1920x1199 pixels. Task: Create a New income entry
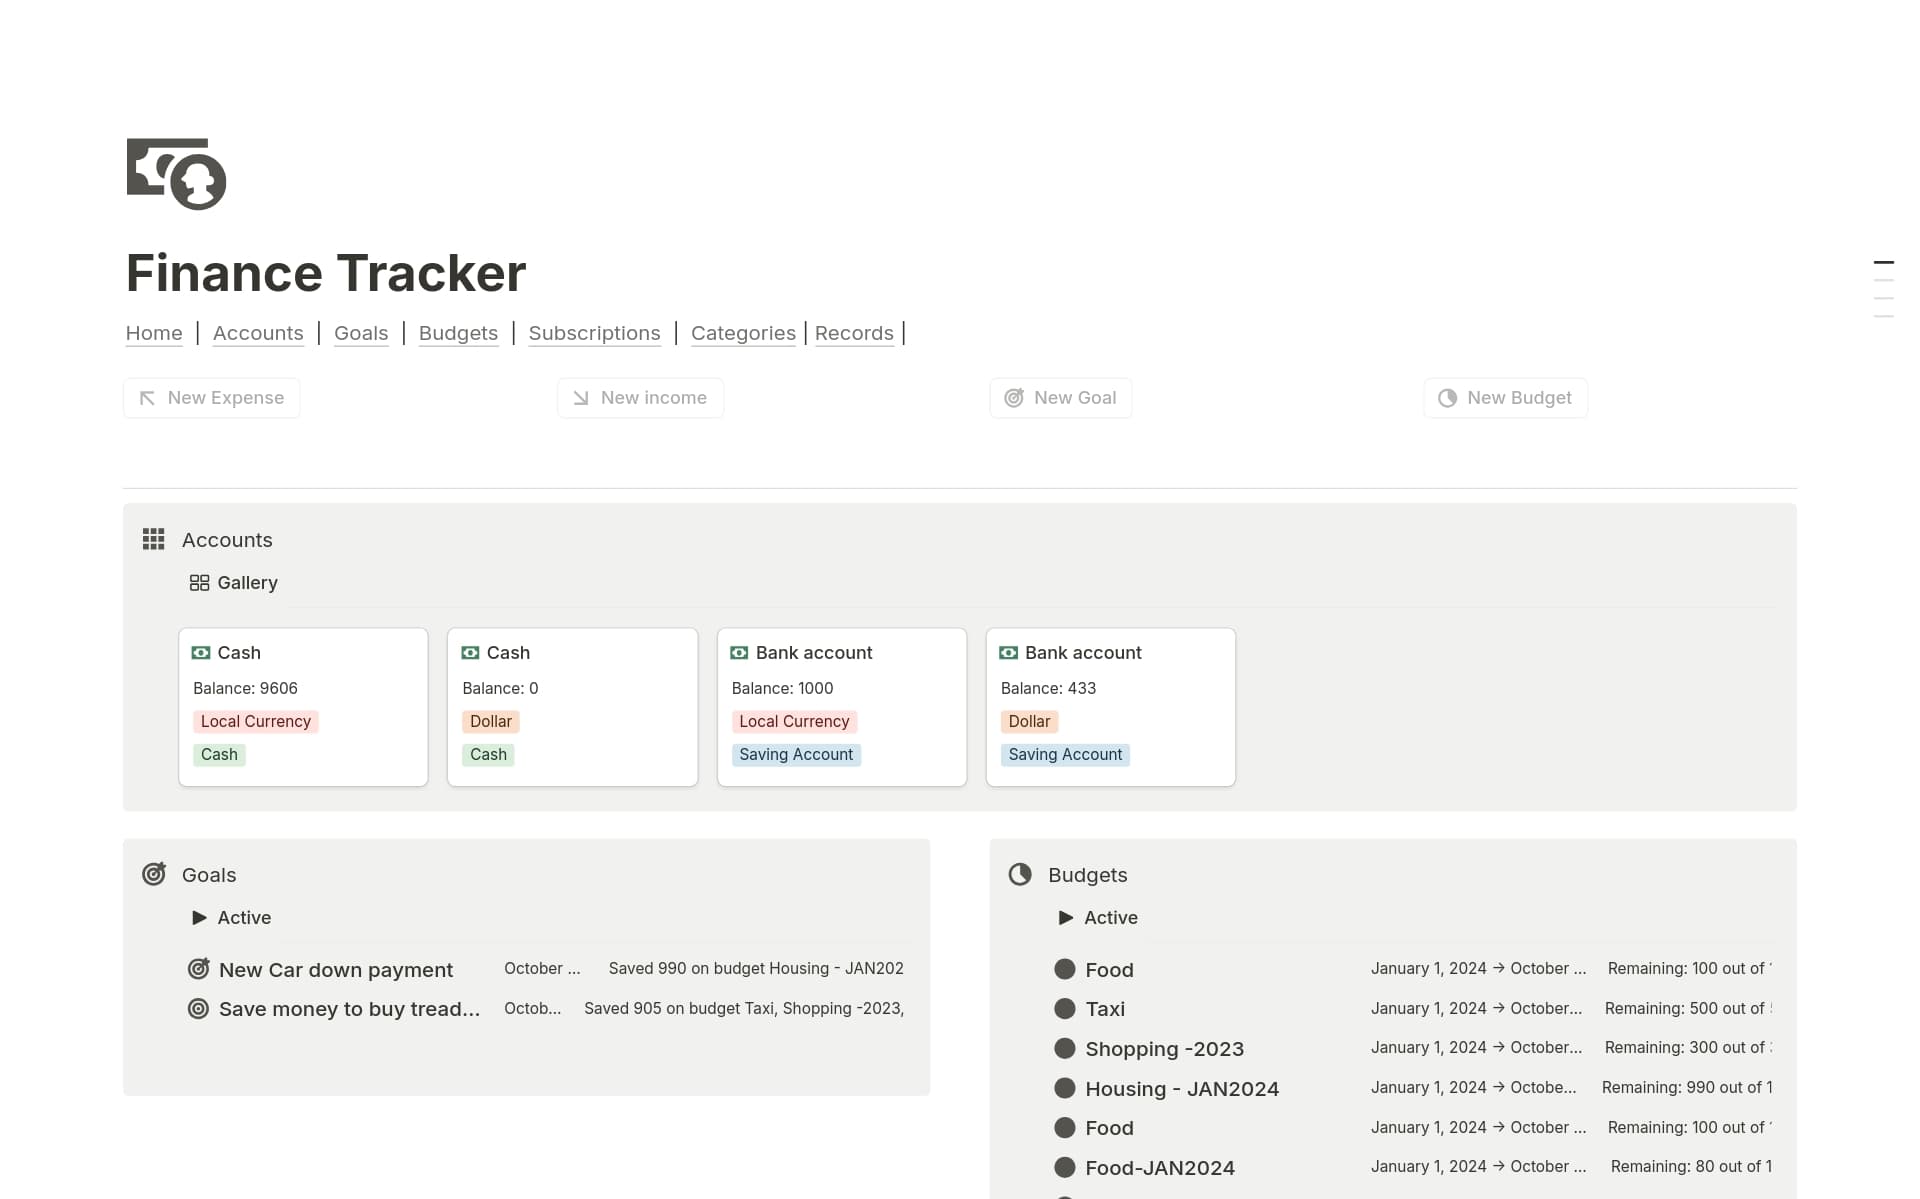tap(640, 398)
